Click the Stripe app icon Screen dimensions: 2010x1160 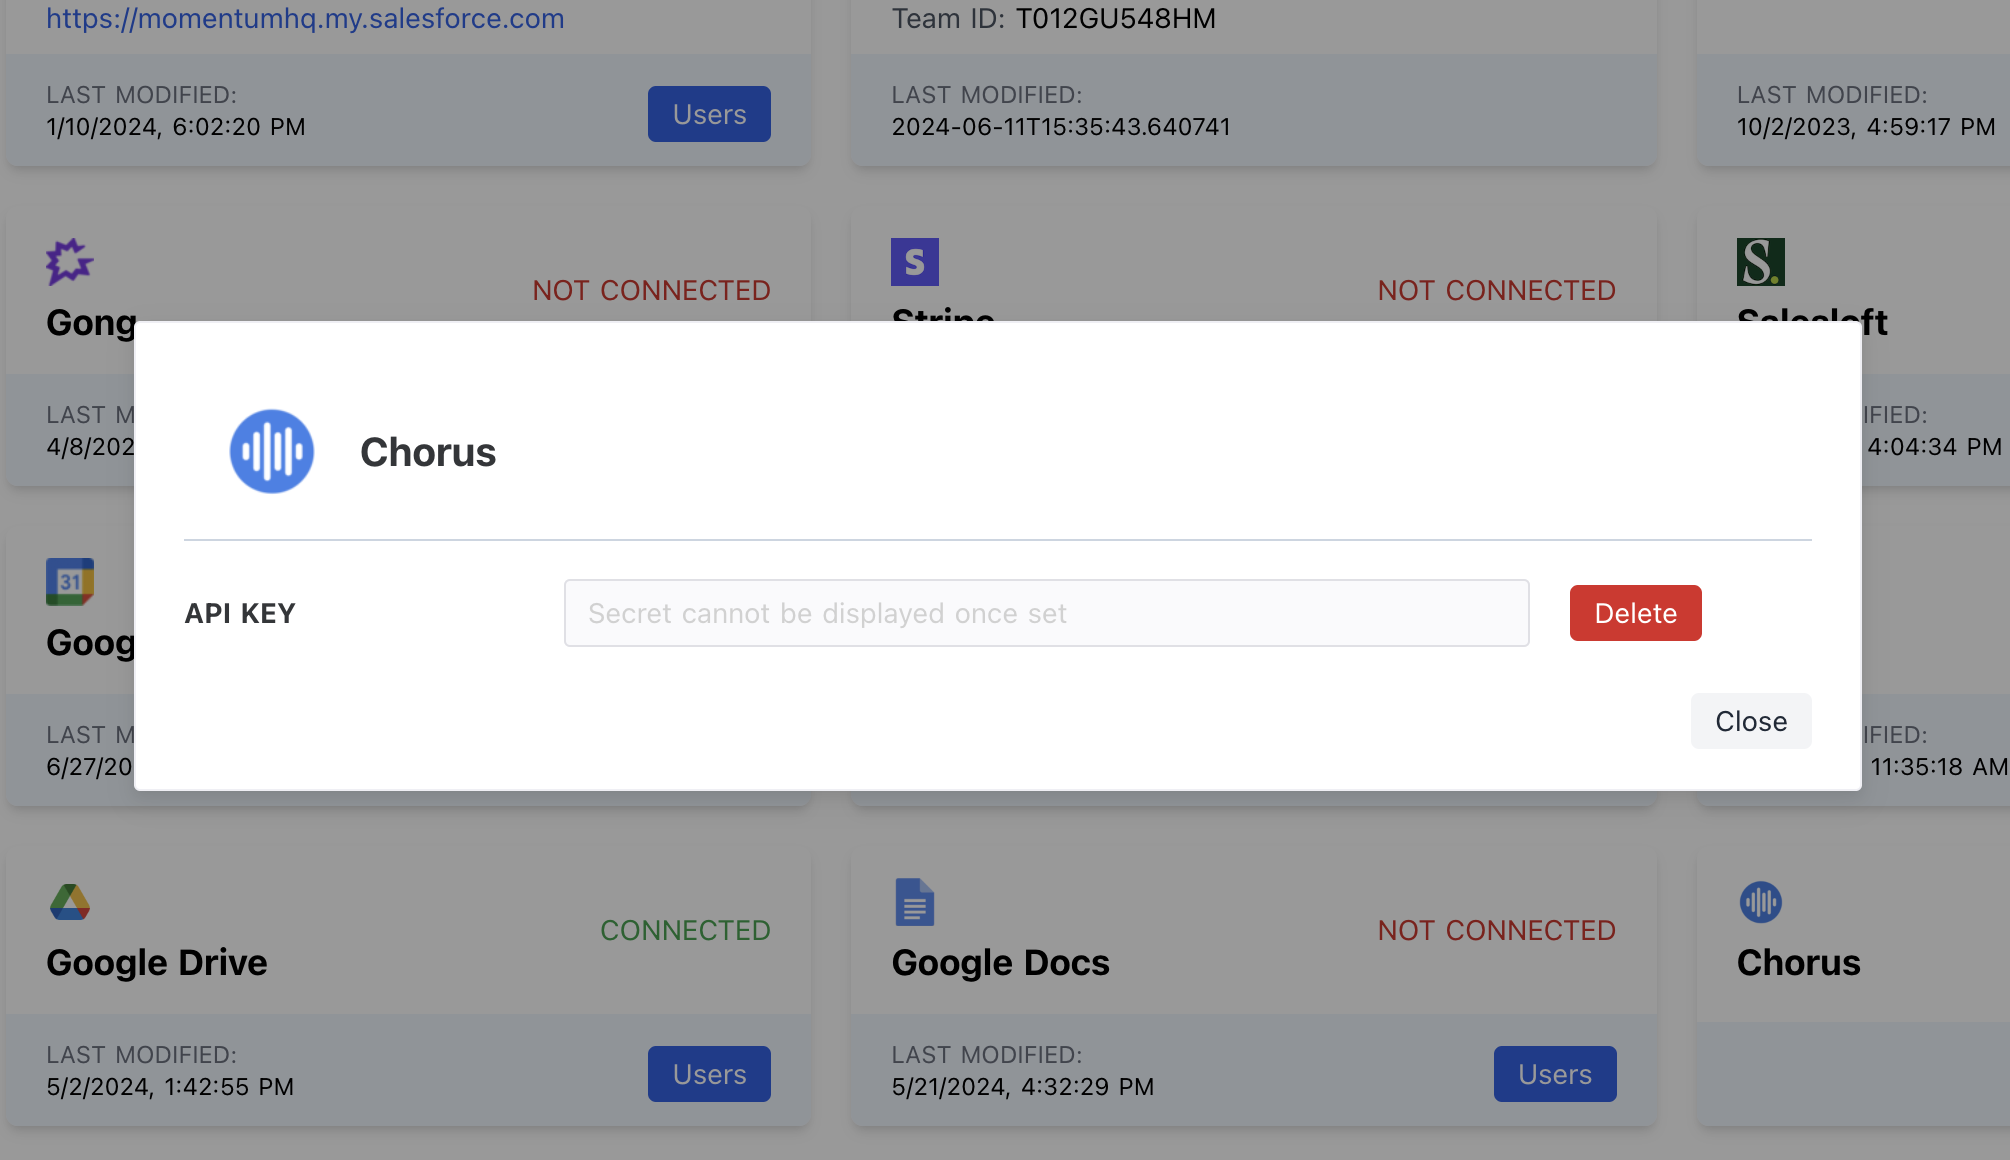point(914,263)
